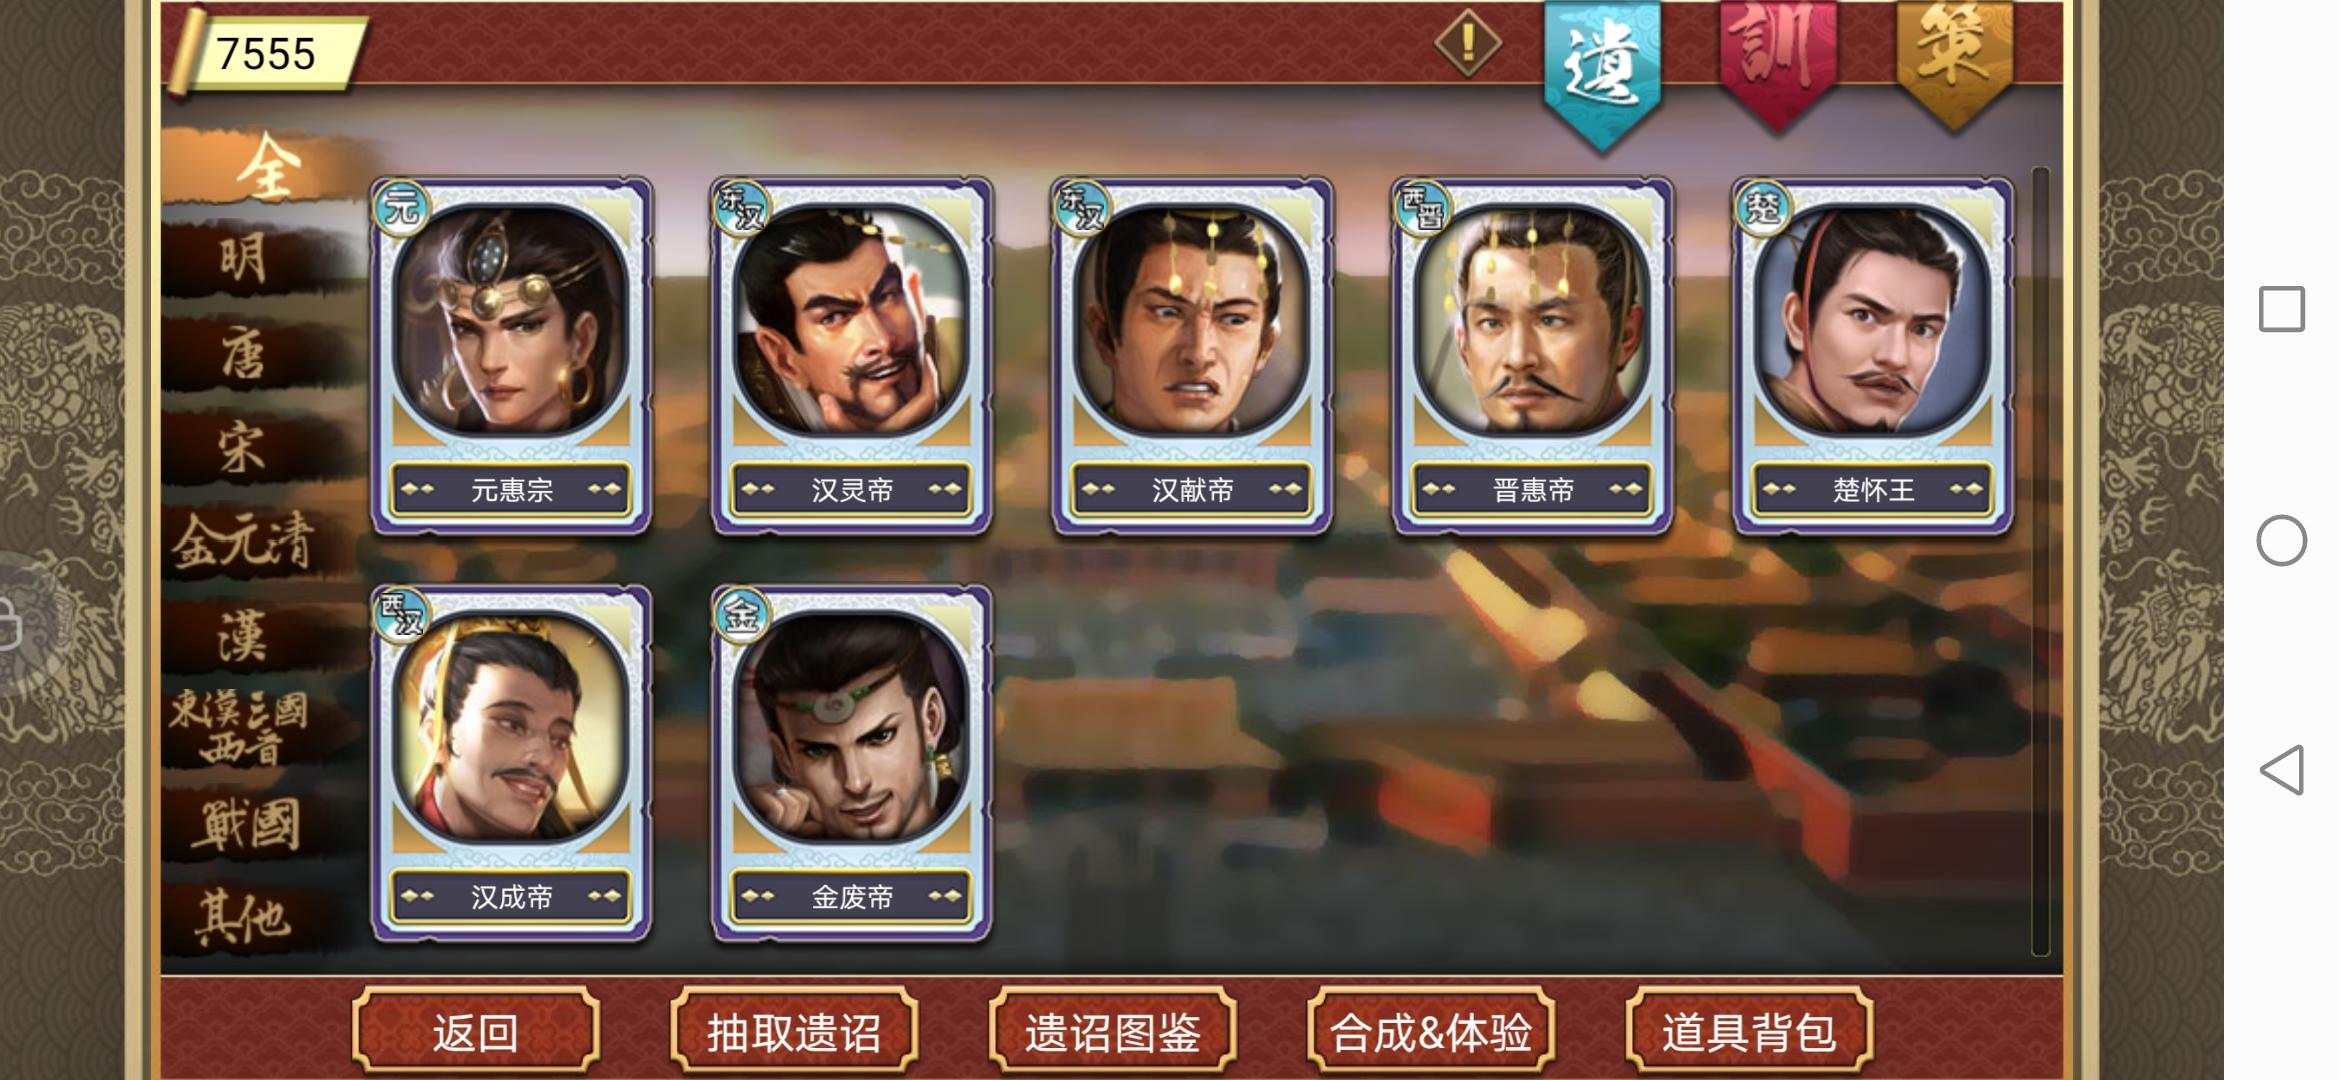Click the 返回 button
Viewport: 2340px width, 1080px height.
pyautogui.click(x=476, y=1032)
